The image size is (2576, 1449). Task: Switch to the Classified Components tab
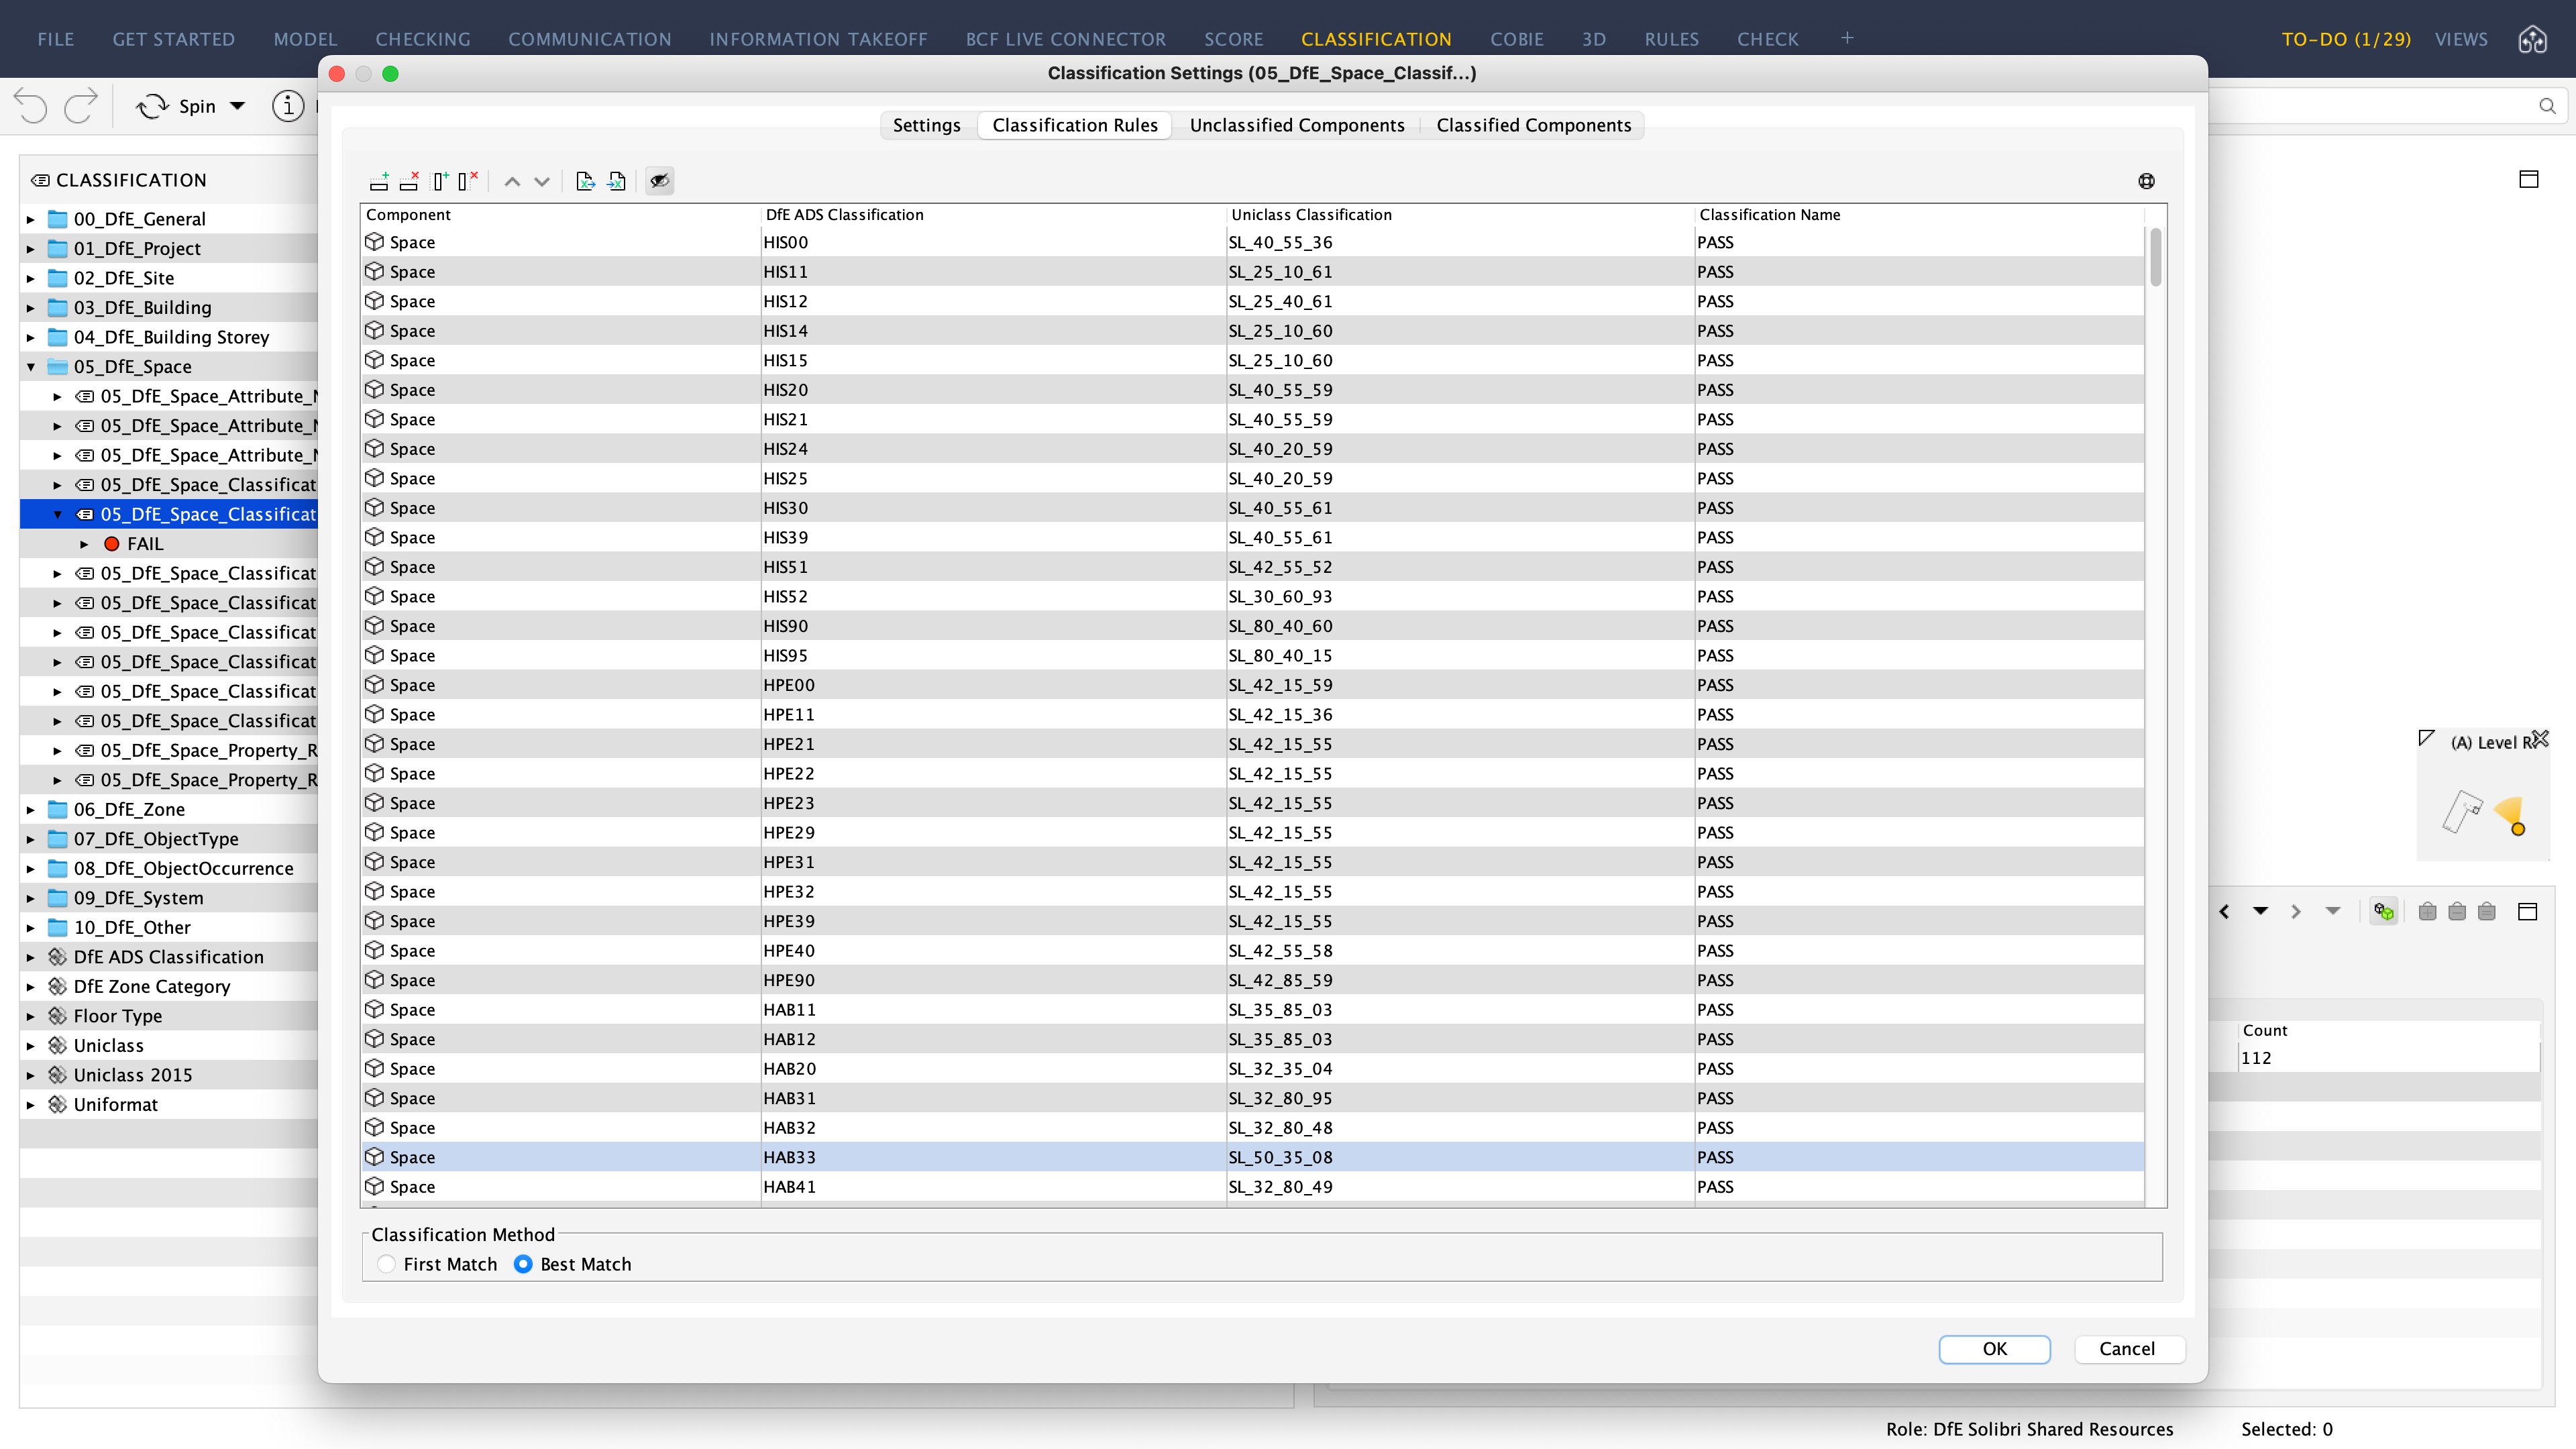click(1533, 125)
